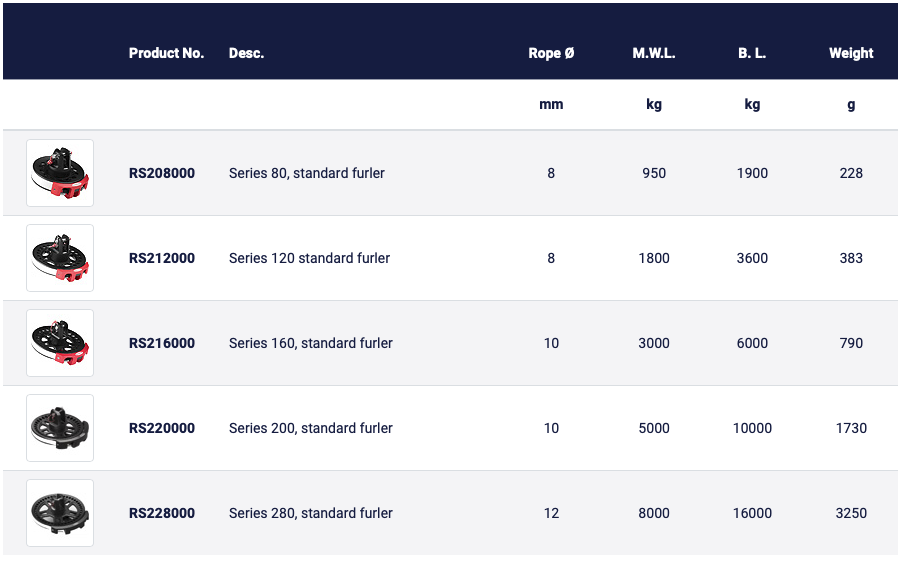Select the Weight column header

click(x=851, y=53)
